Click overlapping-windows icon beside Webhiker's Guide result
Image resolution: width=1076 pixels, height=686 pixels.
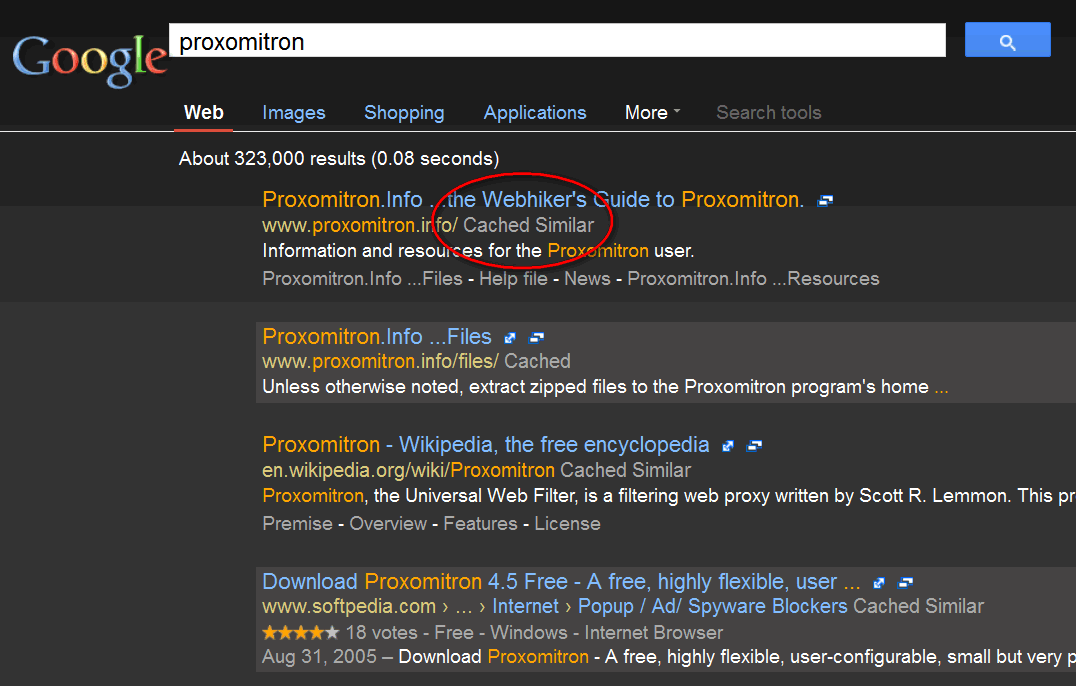tap(825, 201)
